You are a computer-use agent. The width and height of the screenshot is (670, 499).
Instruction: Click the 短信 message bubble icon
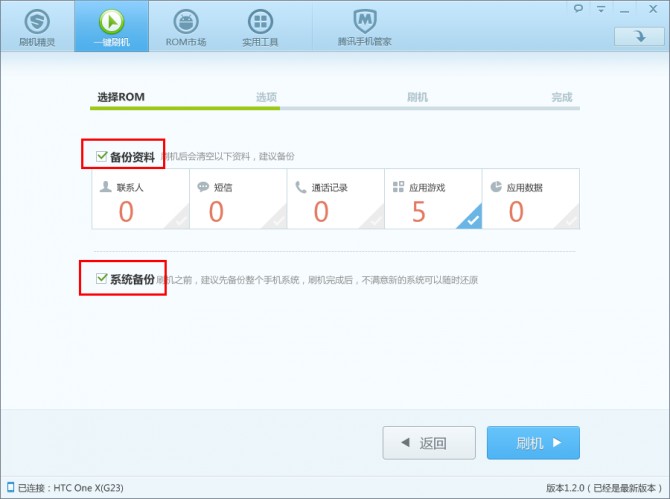203,187
